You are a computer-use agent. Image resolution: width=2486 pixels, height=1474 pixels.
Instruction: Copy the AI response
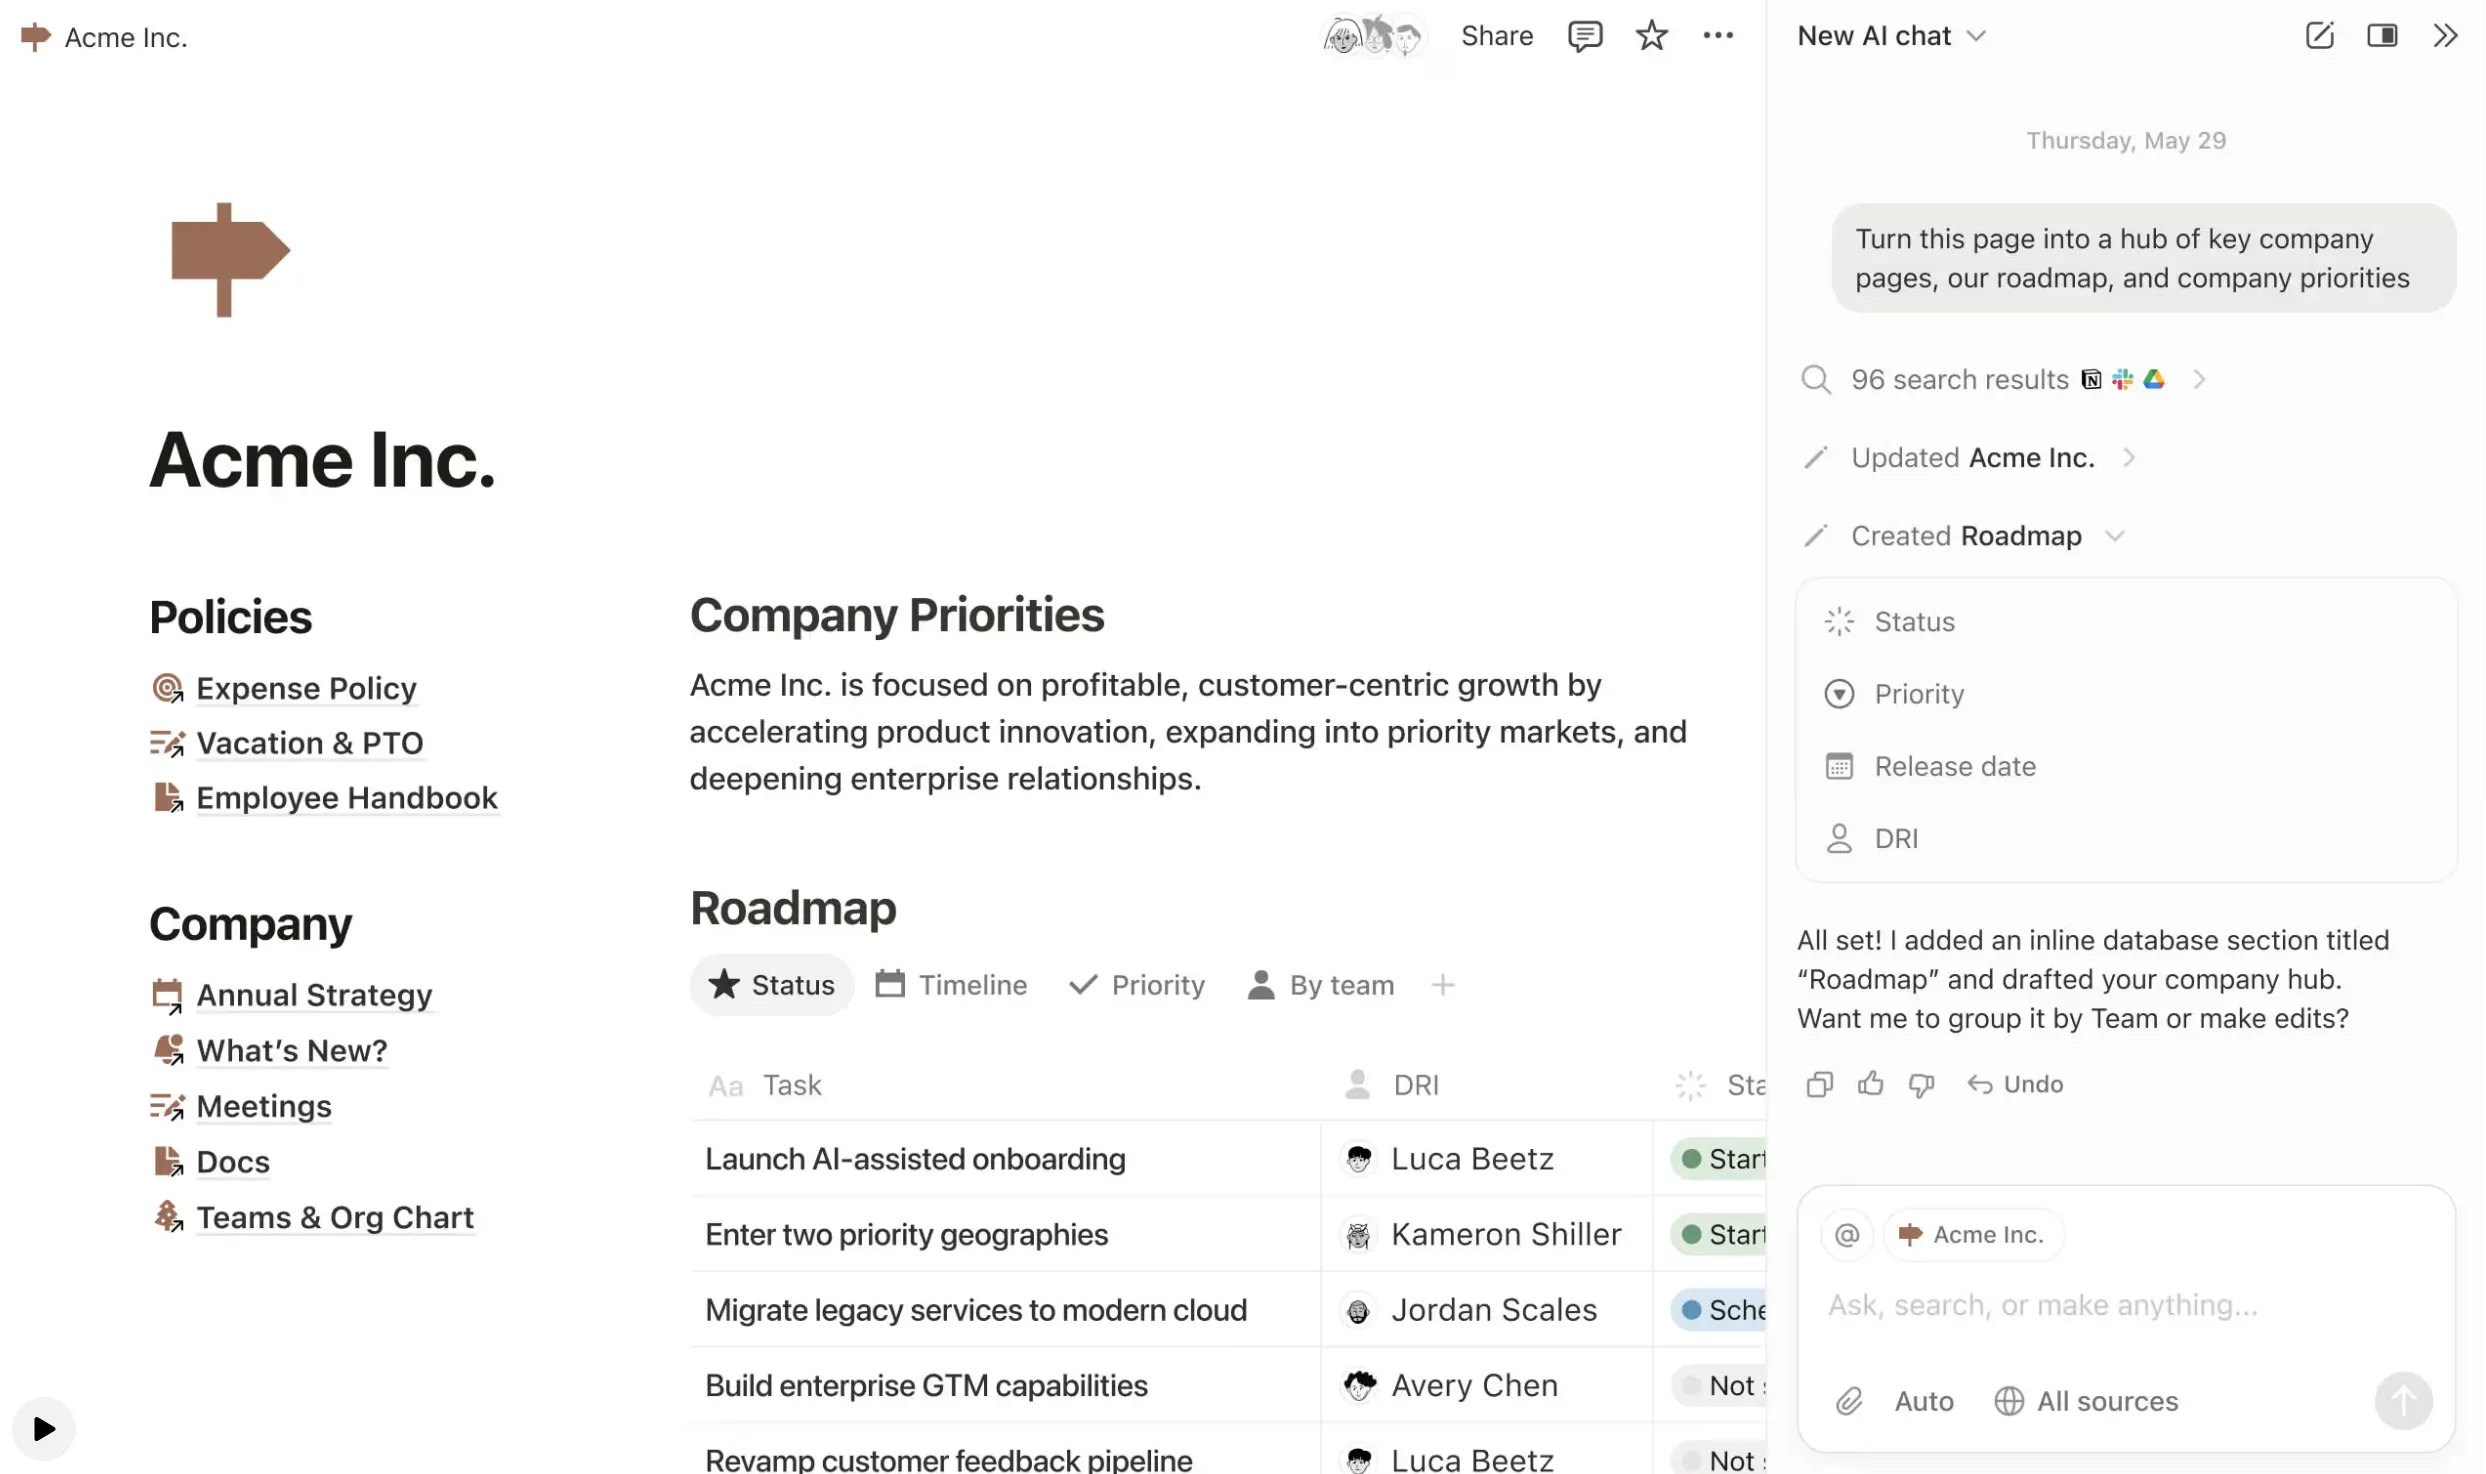pos(1819,1084)
